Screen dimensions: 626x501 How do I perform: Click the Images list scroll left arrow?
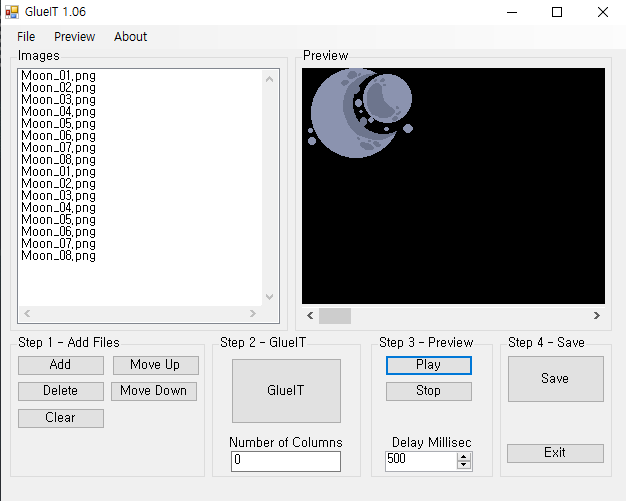27,314
